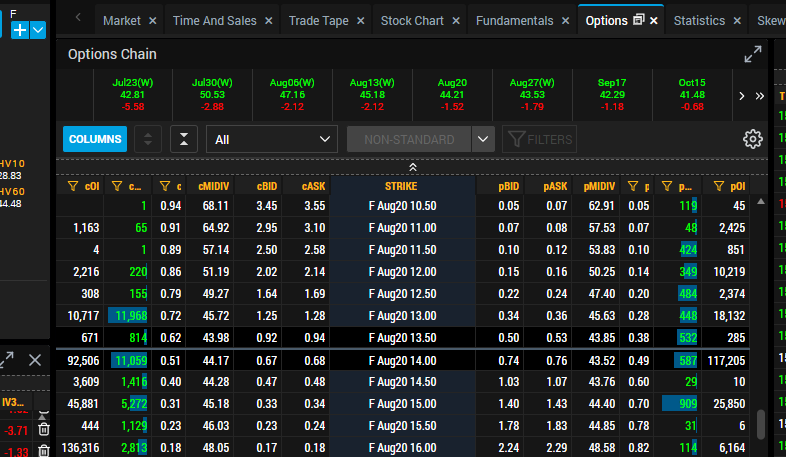Expand Options Chain panel to fullscreen
786x457 pixels.
pyautogui.click(x=752, y=54)
